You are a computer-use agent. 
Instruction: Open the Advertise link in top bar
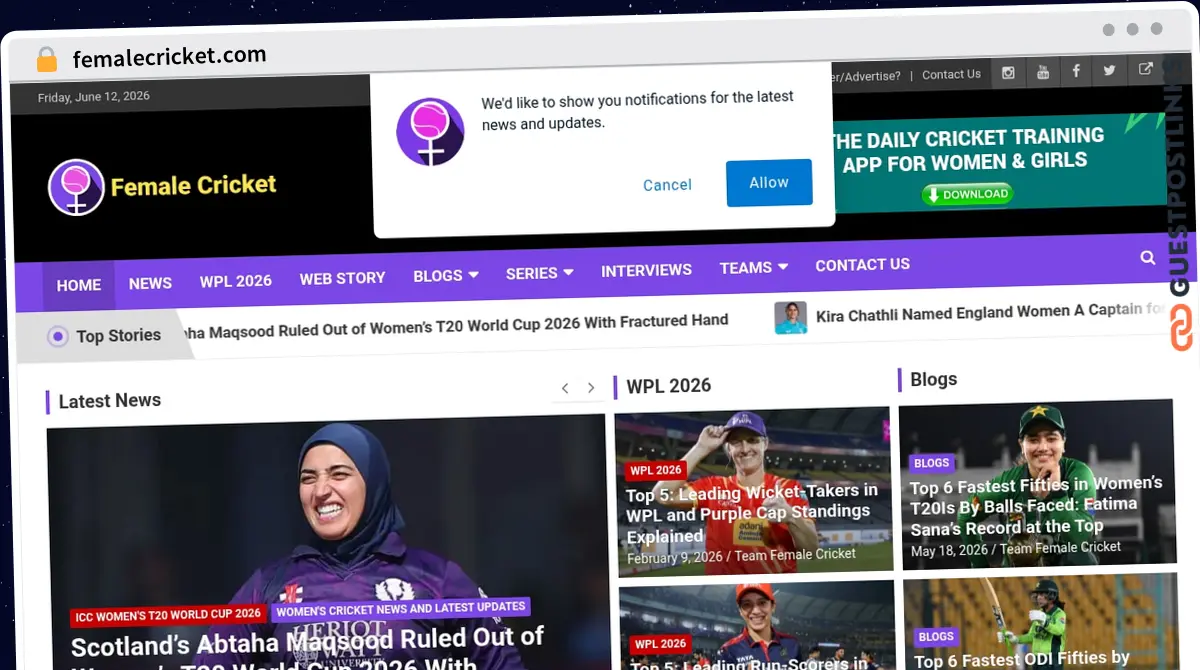(x=867, y=76)
